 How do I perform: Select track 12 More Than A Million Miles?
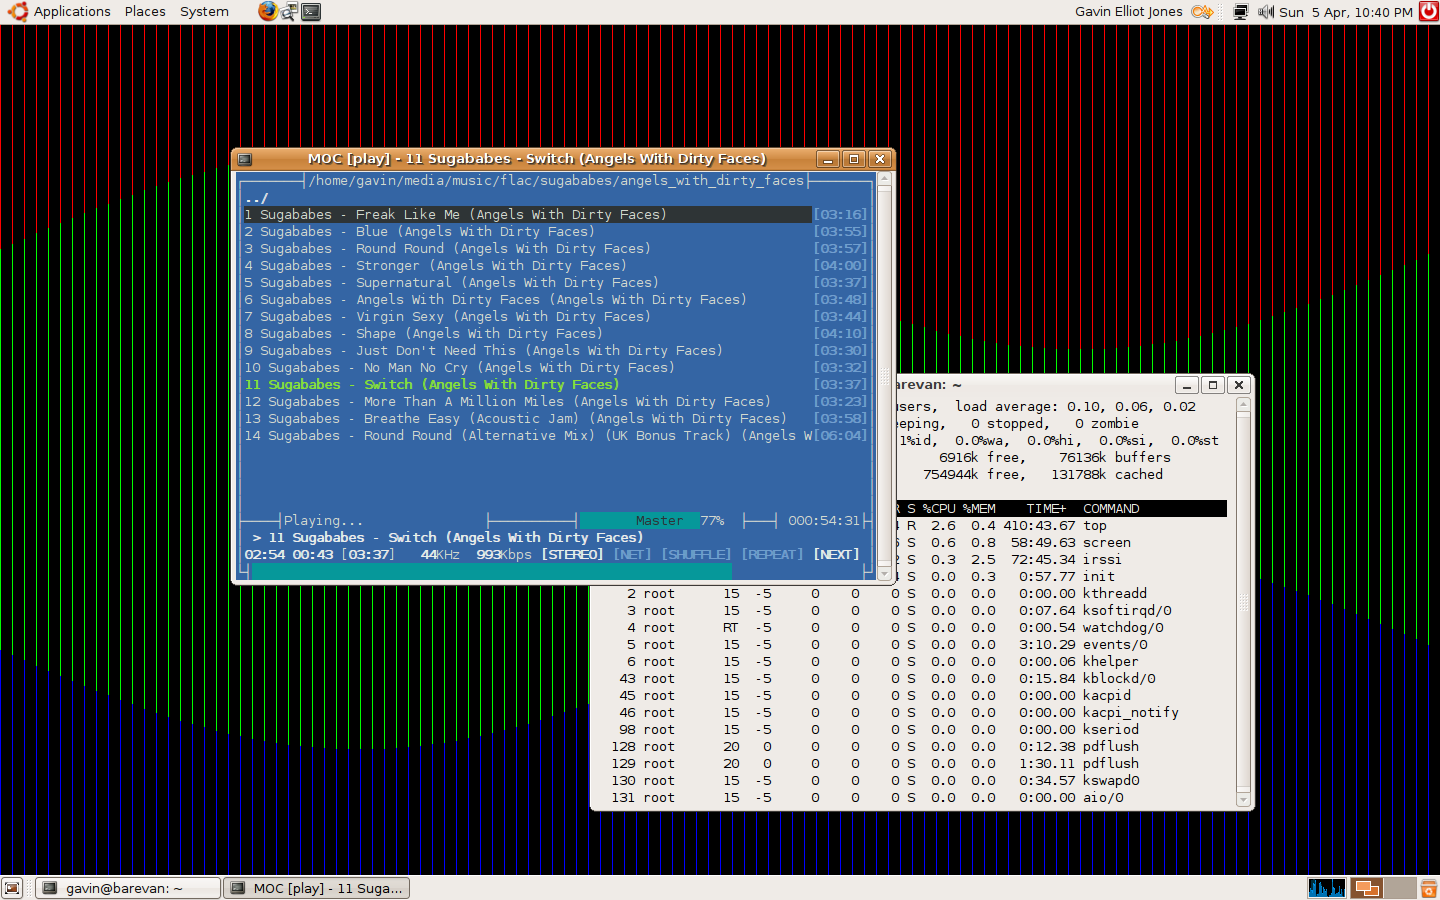coord(528,402)
